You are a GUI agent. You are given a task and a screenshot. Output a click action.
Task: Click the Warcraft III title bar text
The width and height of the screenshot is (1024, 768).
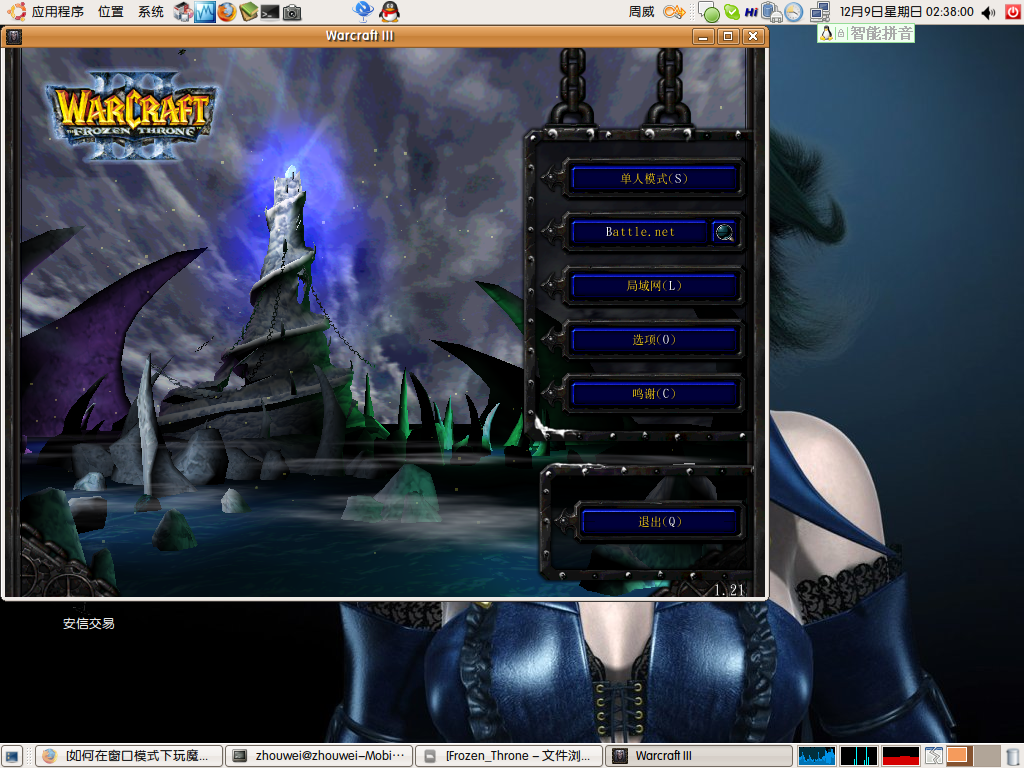[x=360, y=36]
